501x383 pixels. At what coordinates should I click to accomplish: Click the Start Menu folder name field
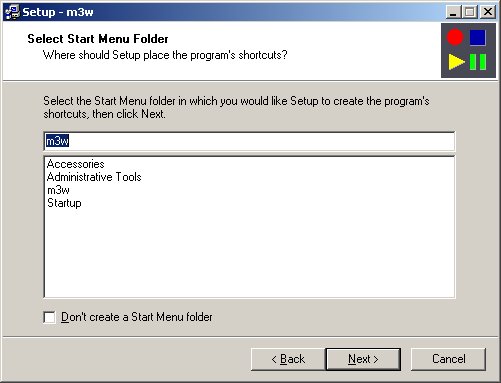[x=249, y=141]
